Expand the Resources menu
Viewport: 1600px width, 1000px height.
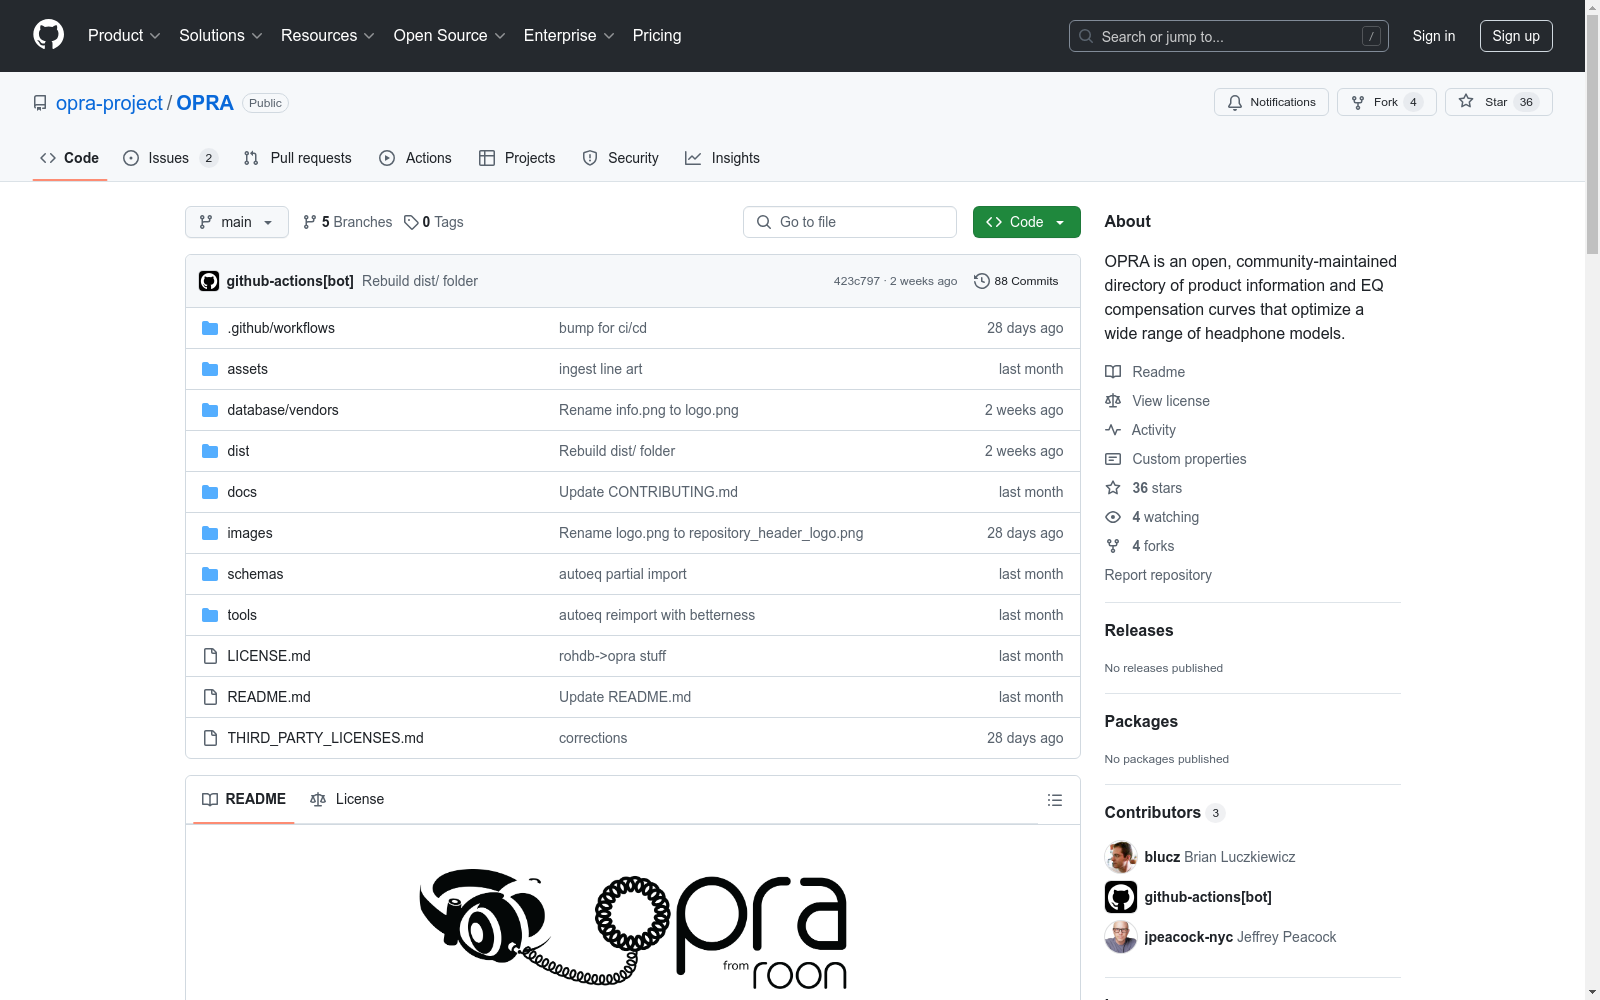328,35
